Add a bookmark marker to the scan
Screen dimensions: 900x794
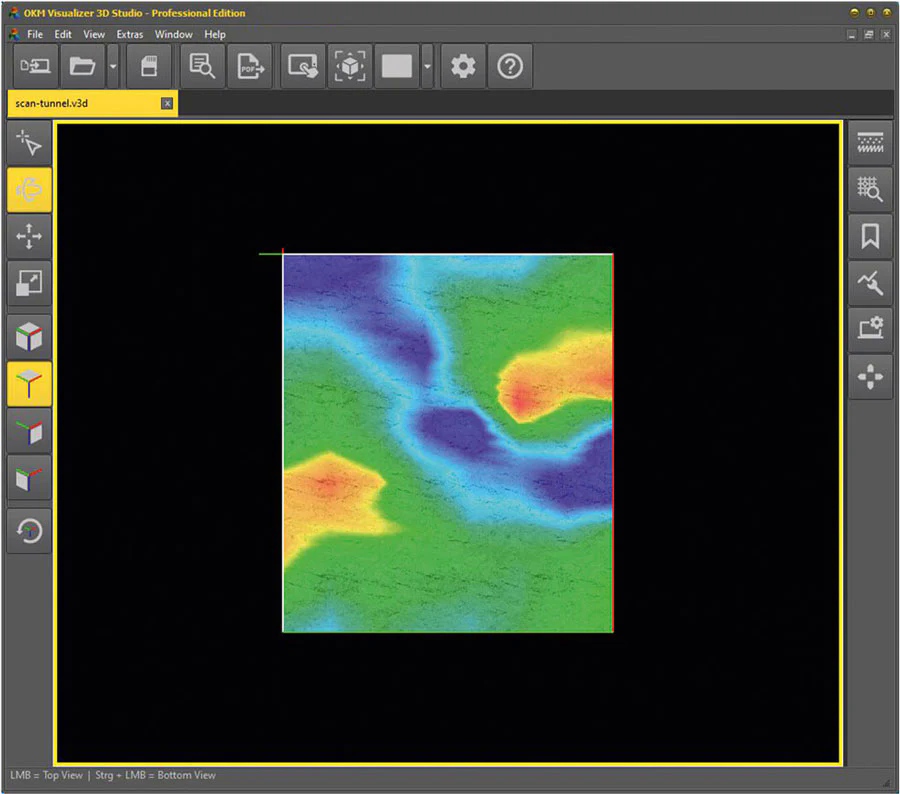[x=870, y=237]
